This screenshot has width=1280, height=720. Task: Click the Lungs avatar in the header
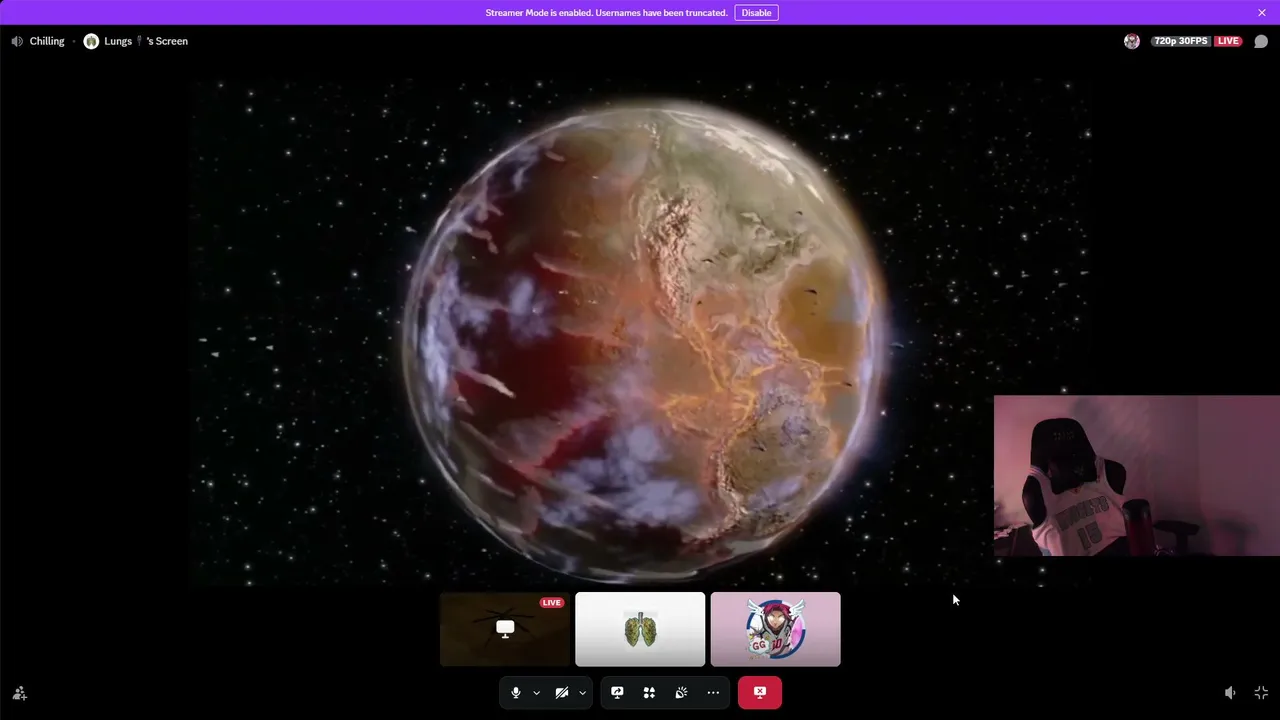coord(91,41)
